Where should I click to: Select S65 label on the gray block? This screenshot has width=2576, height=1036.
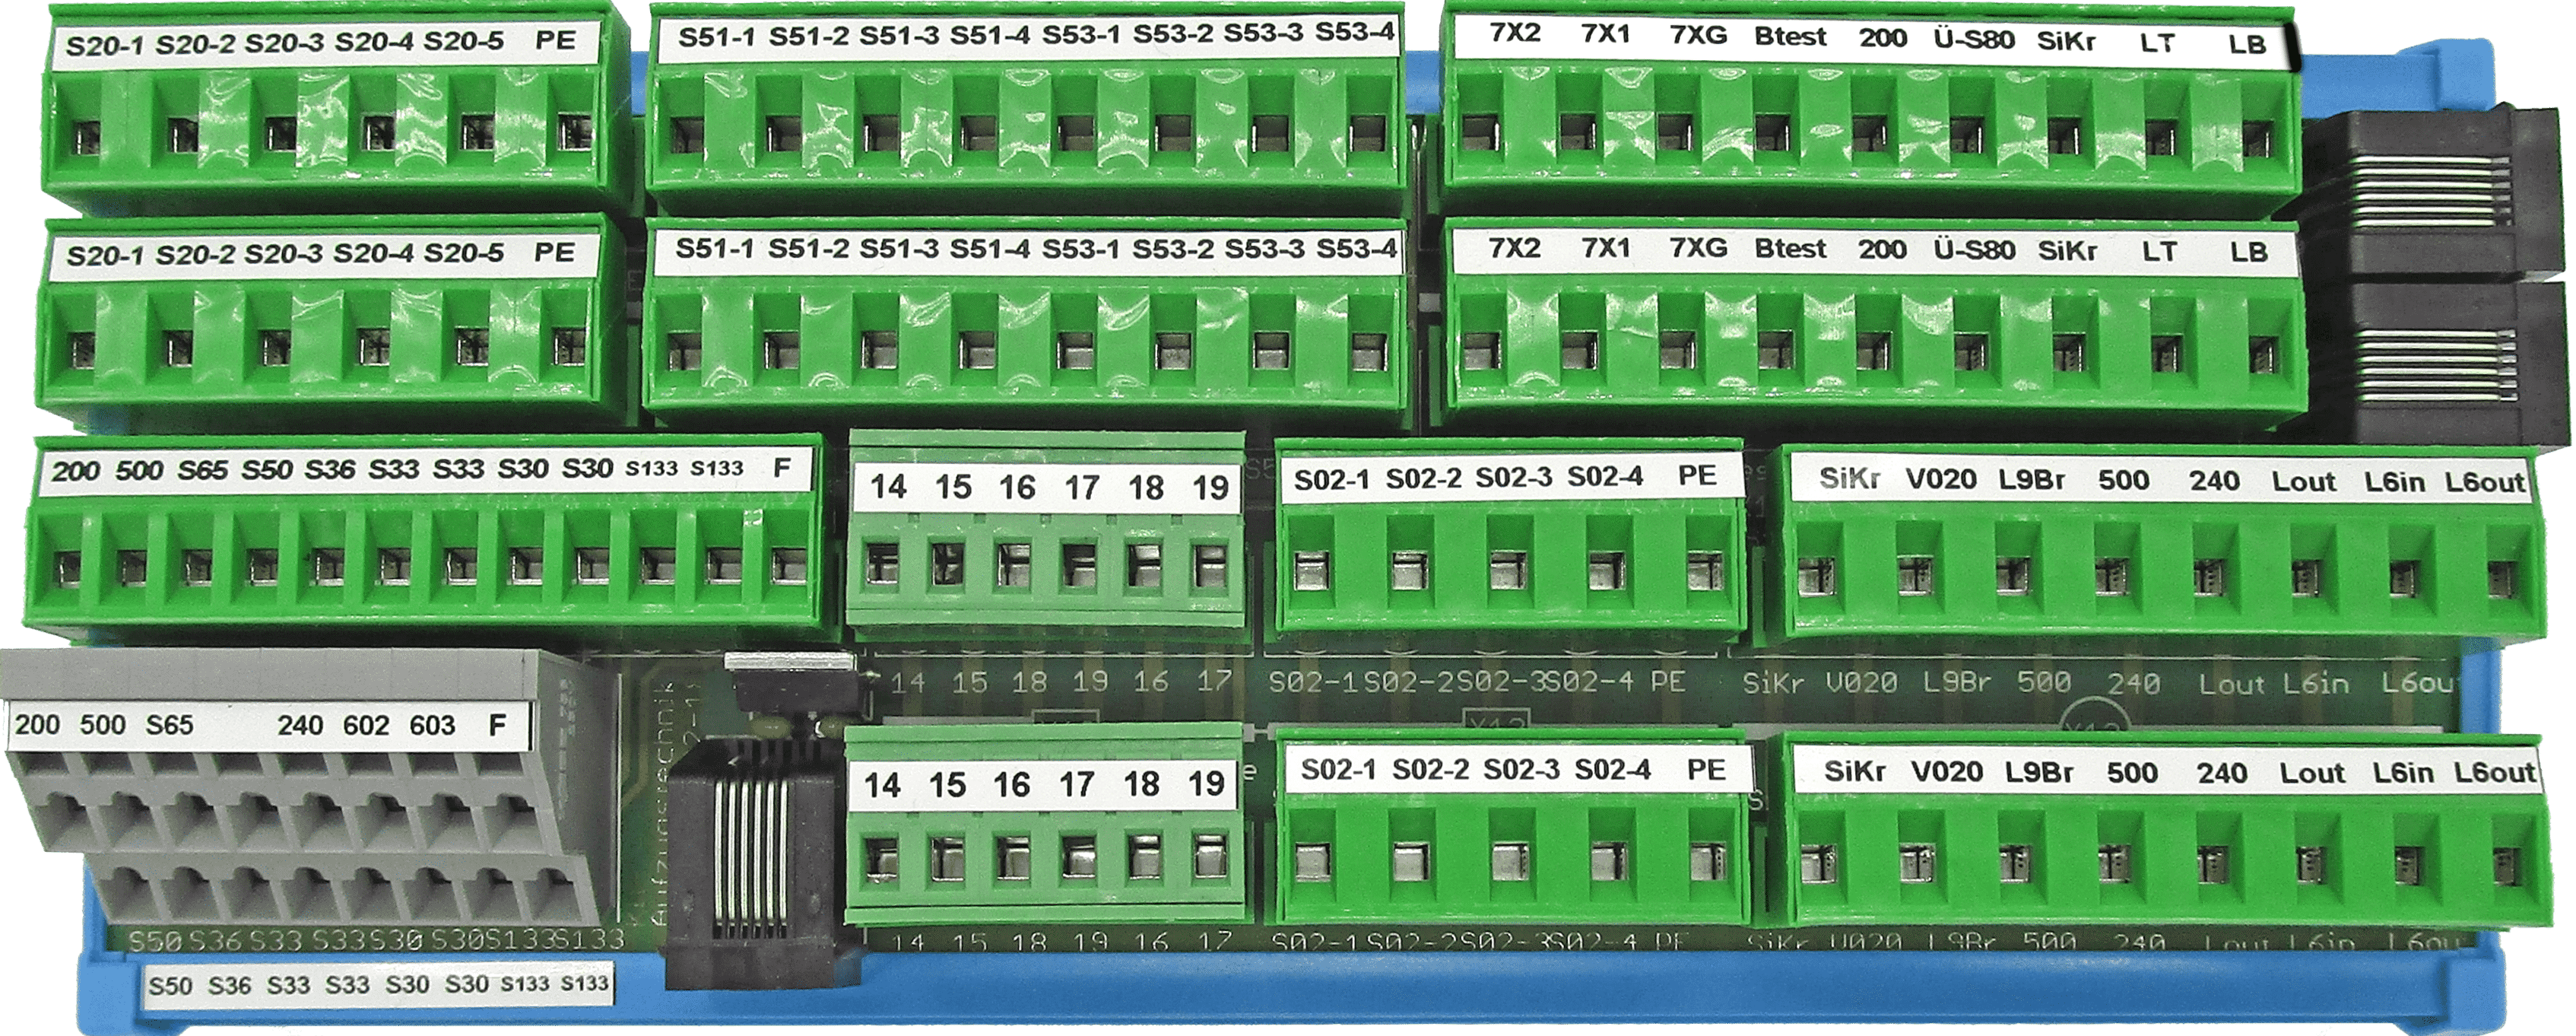pyautogui.click(x=169, y=725)
